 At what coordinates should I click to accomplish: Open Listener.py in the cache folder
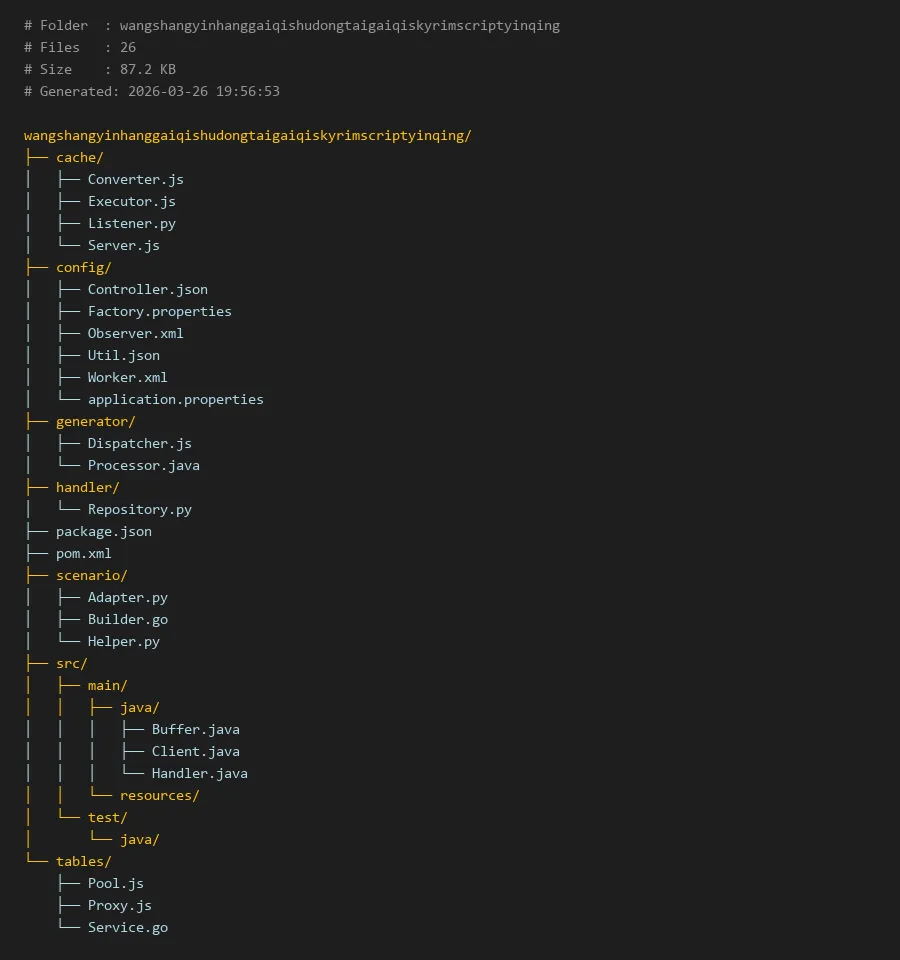[131, 224]
